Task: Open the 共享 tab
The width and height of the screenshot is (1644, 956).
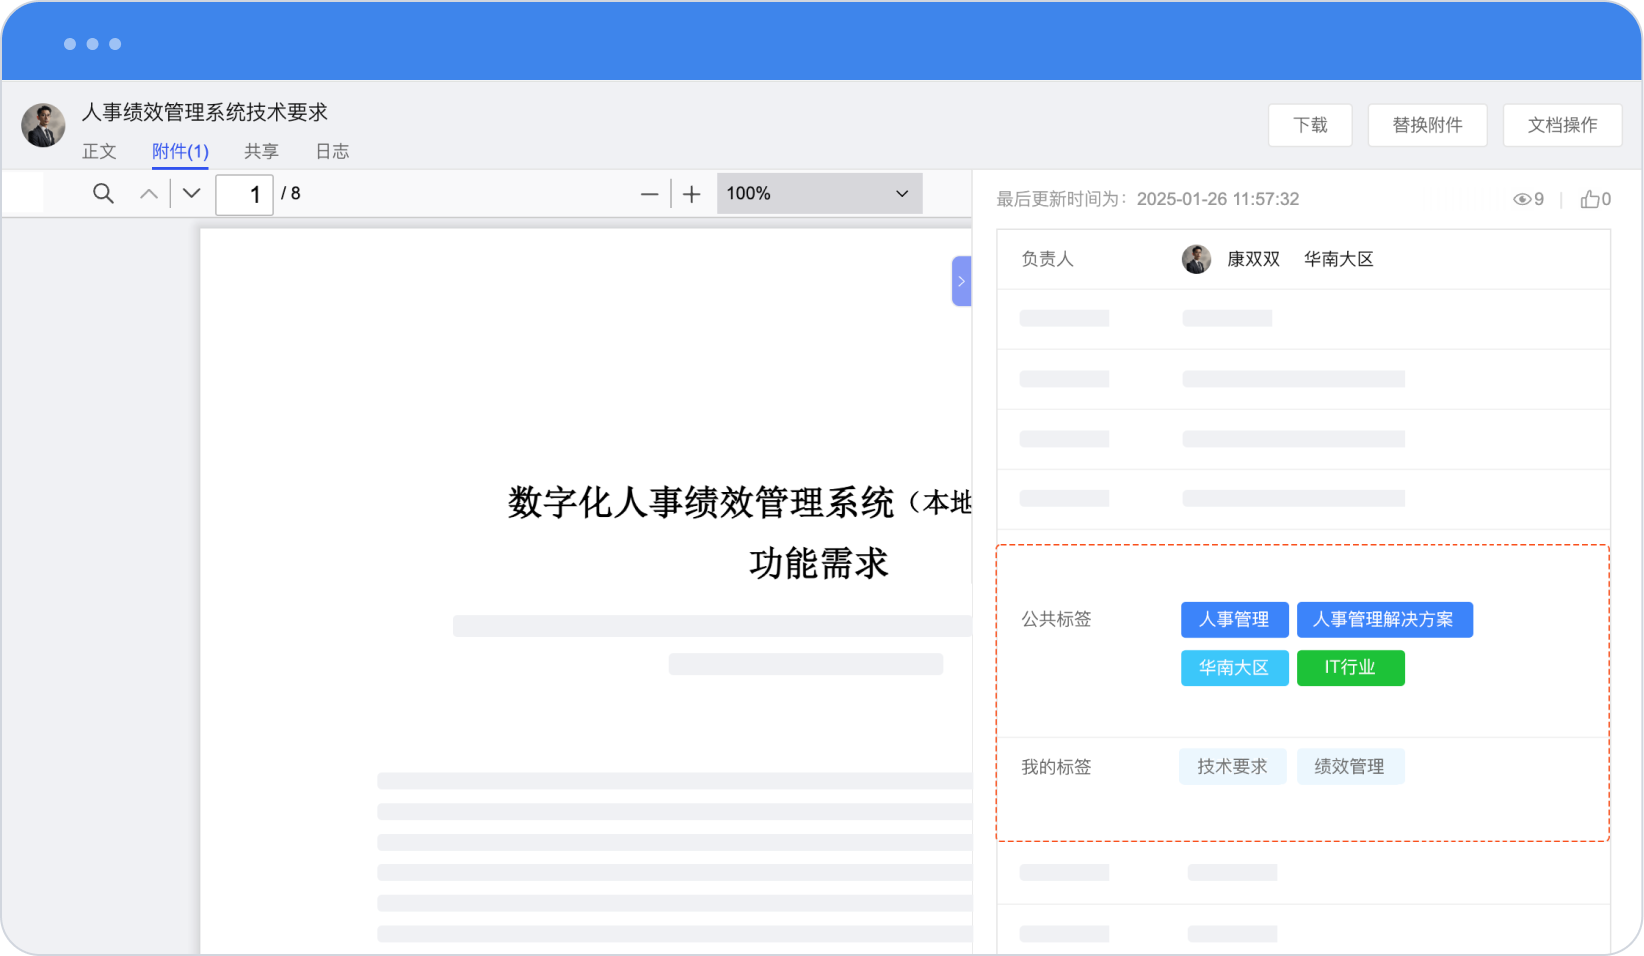Action: click(261, 151)
